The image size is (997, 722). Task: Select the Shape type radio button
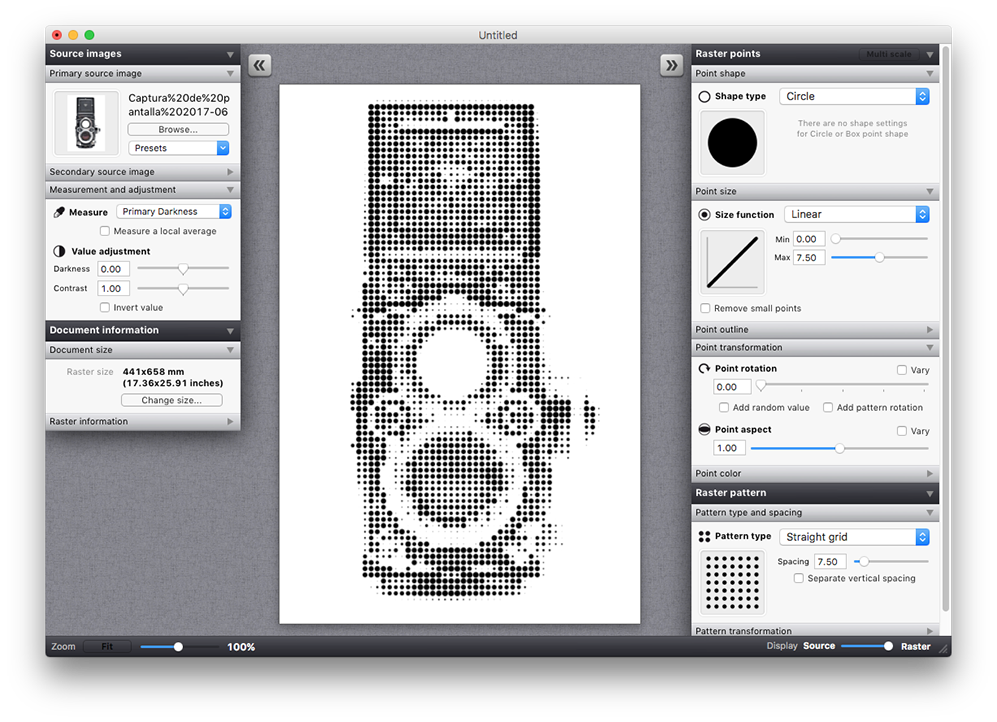[705, 97]
